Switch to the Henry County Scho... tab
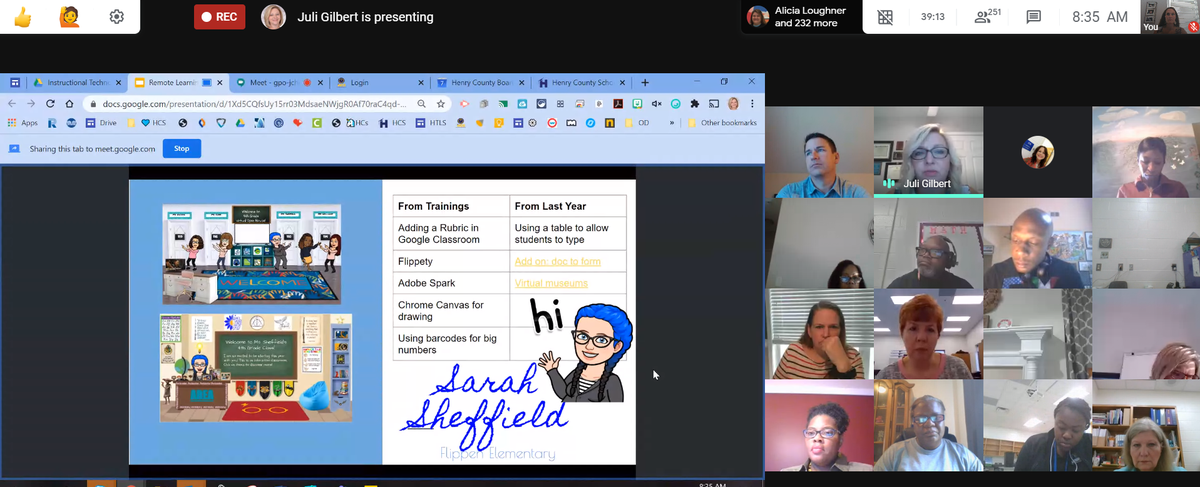This screenshot has height=487, width=1200. click(582, 82)
